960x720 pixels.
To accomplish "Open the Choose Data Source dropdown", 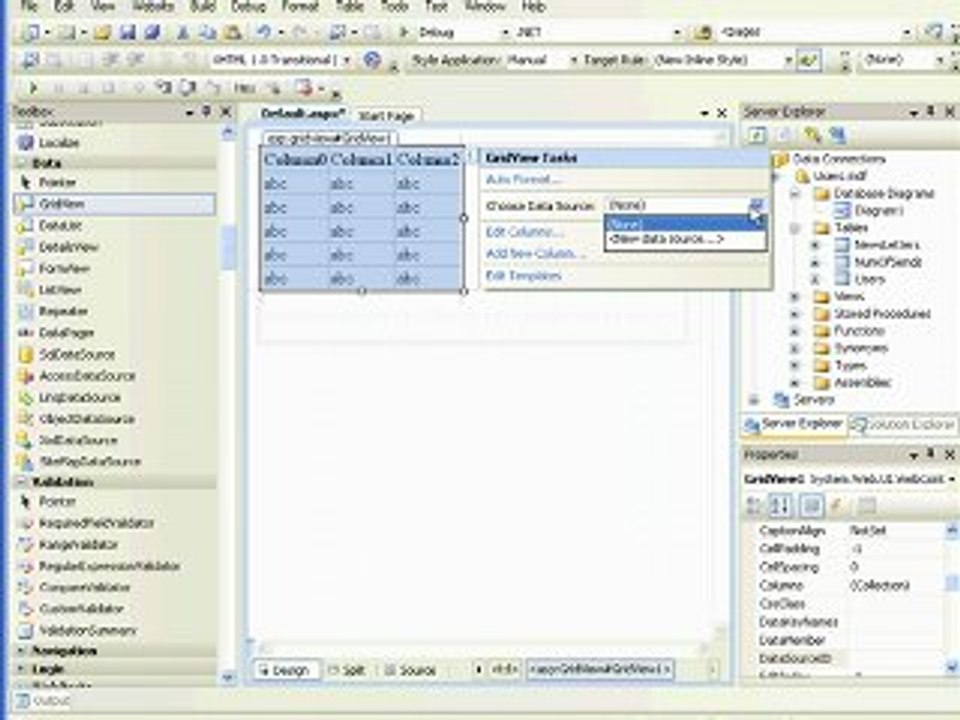I will click(757, 205).
